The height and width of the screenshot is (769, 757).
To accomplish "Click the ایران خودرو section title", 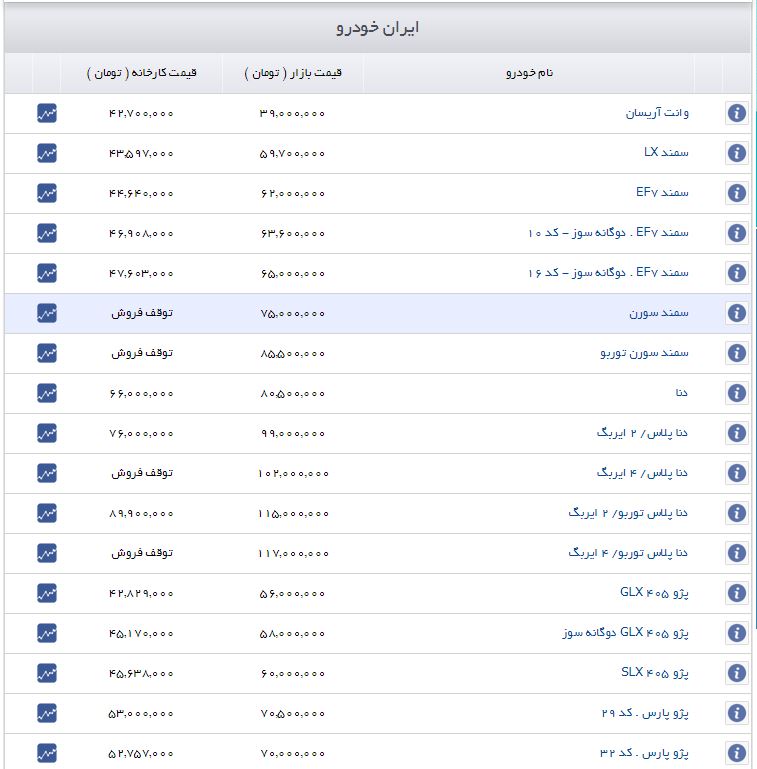I will (378, 28).
